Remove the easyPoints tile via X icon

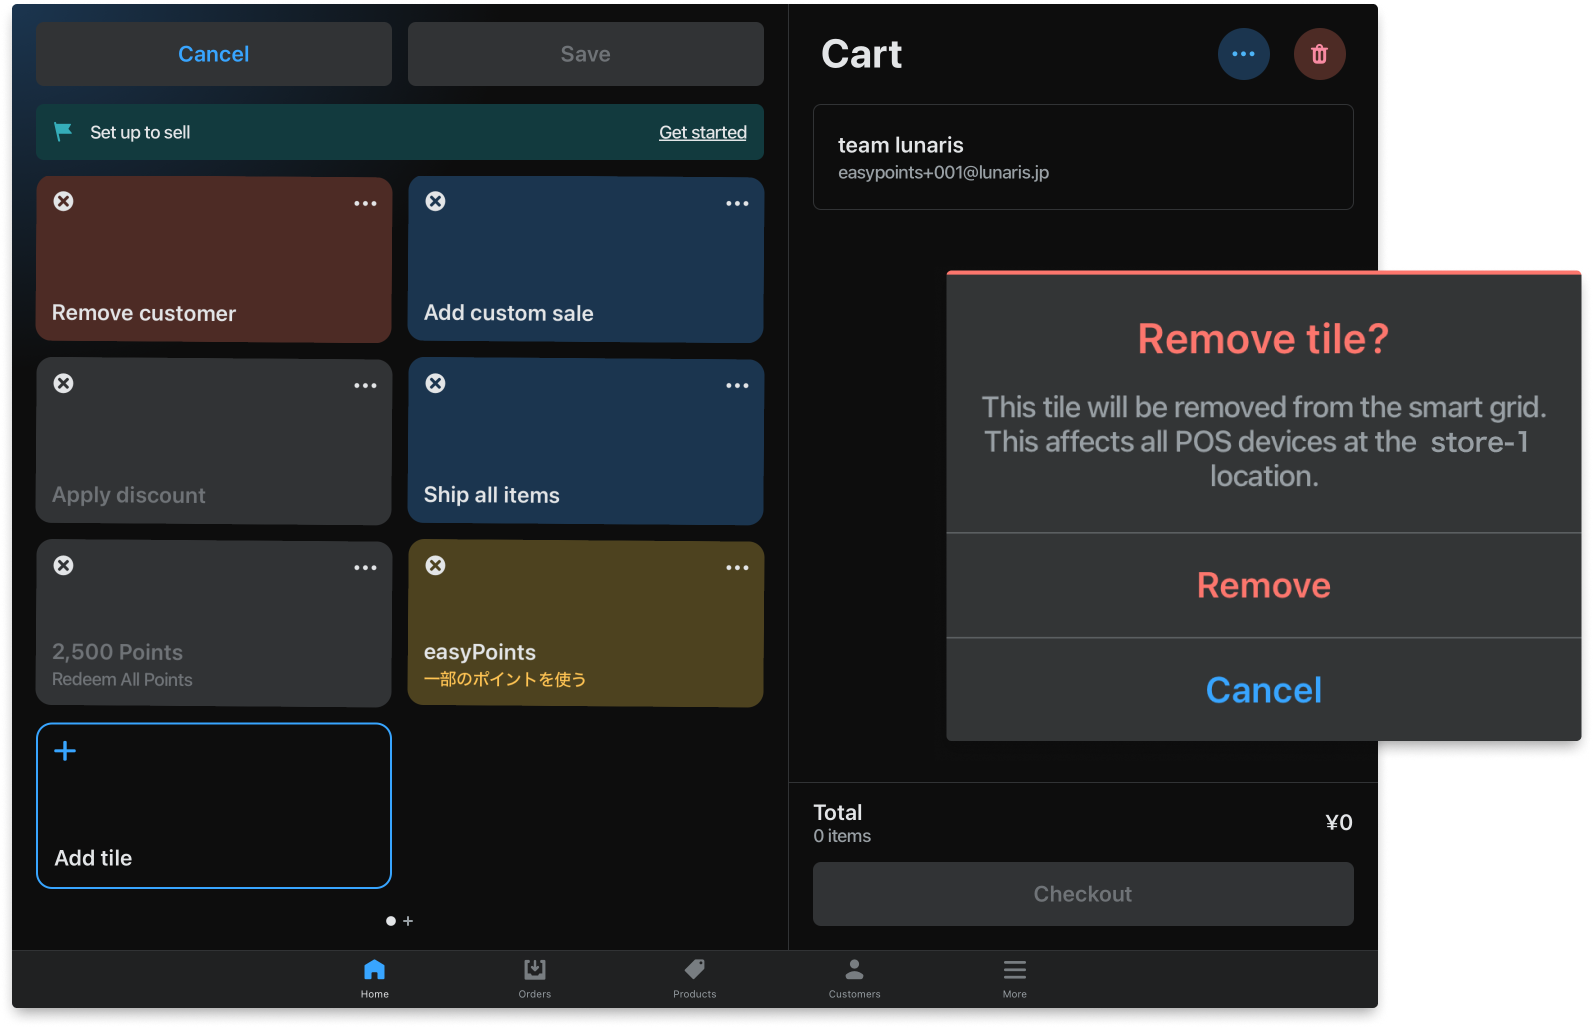[x=435, y=566]
